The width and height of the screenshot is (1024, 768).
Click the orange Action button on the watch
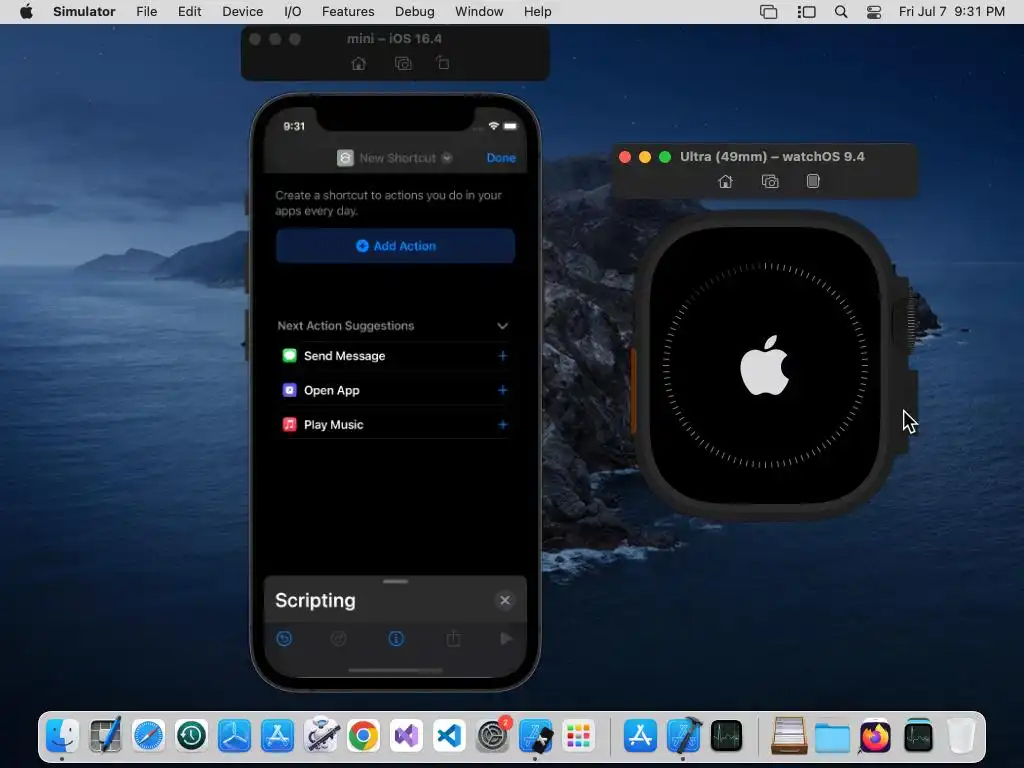click(633, 391)
